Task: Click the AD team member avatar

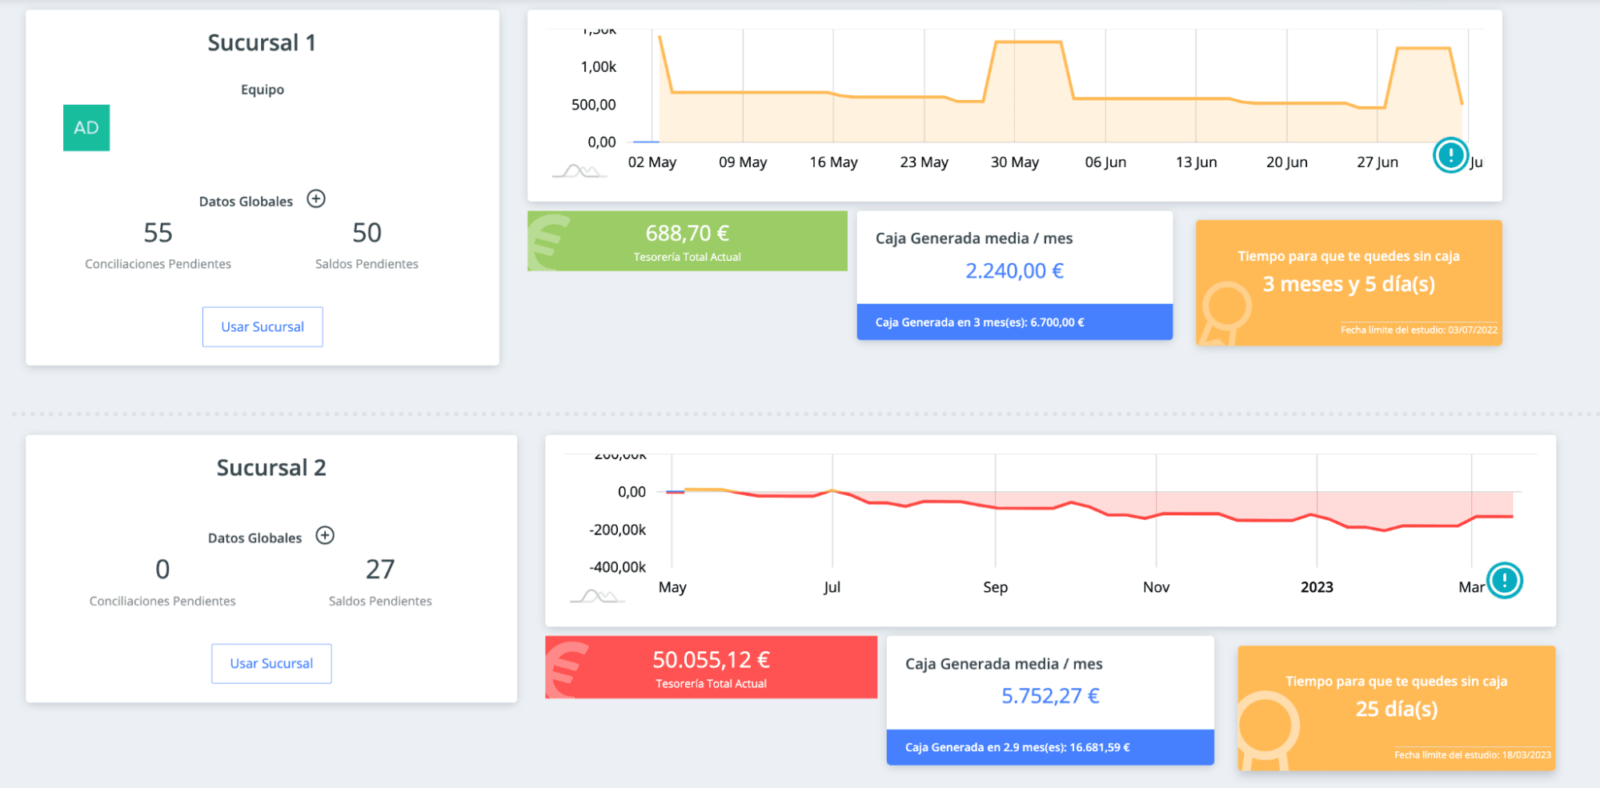Action: coord(86,128)
